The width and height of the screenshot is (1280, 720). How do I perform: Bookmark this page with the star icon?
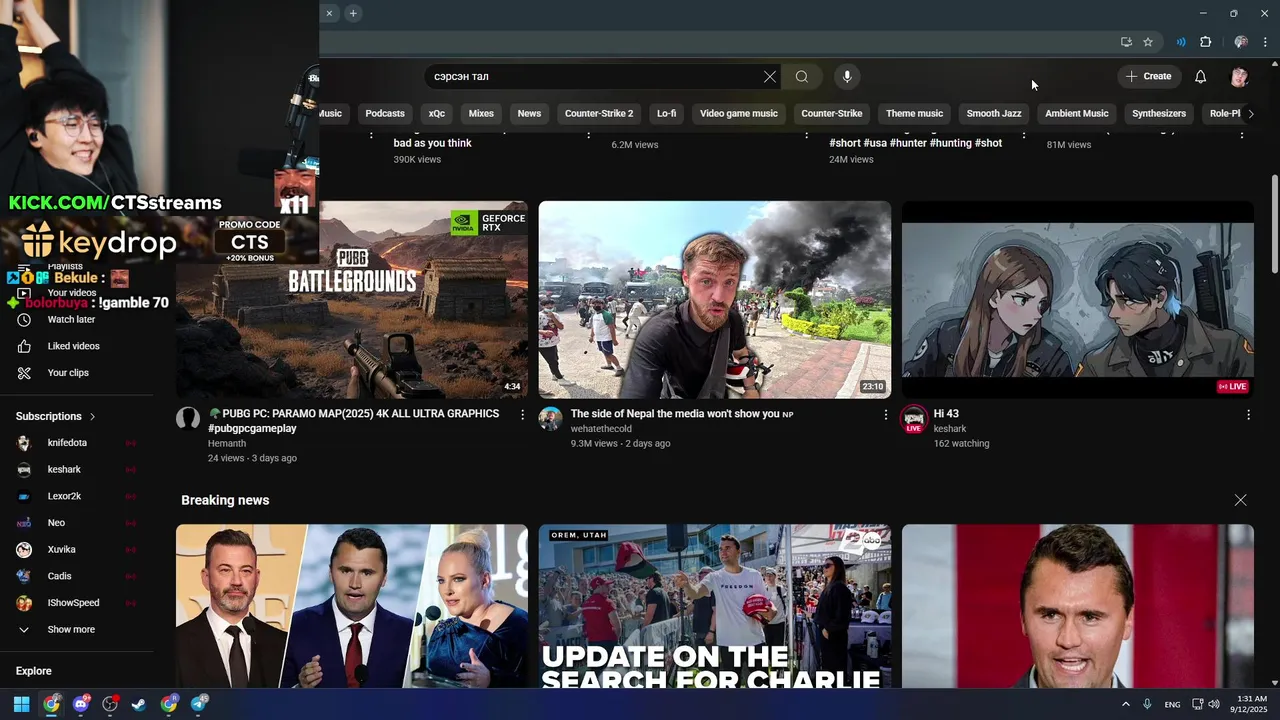(x=1148, y=42)
